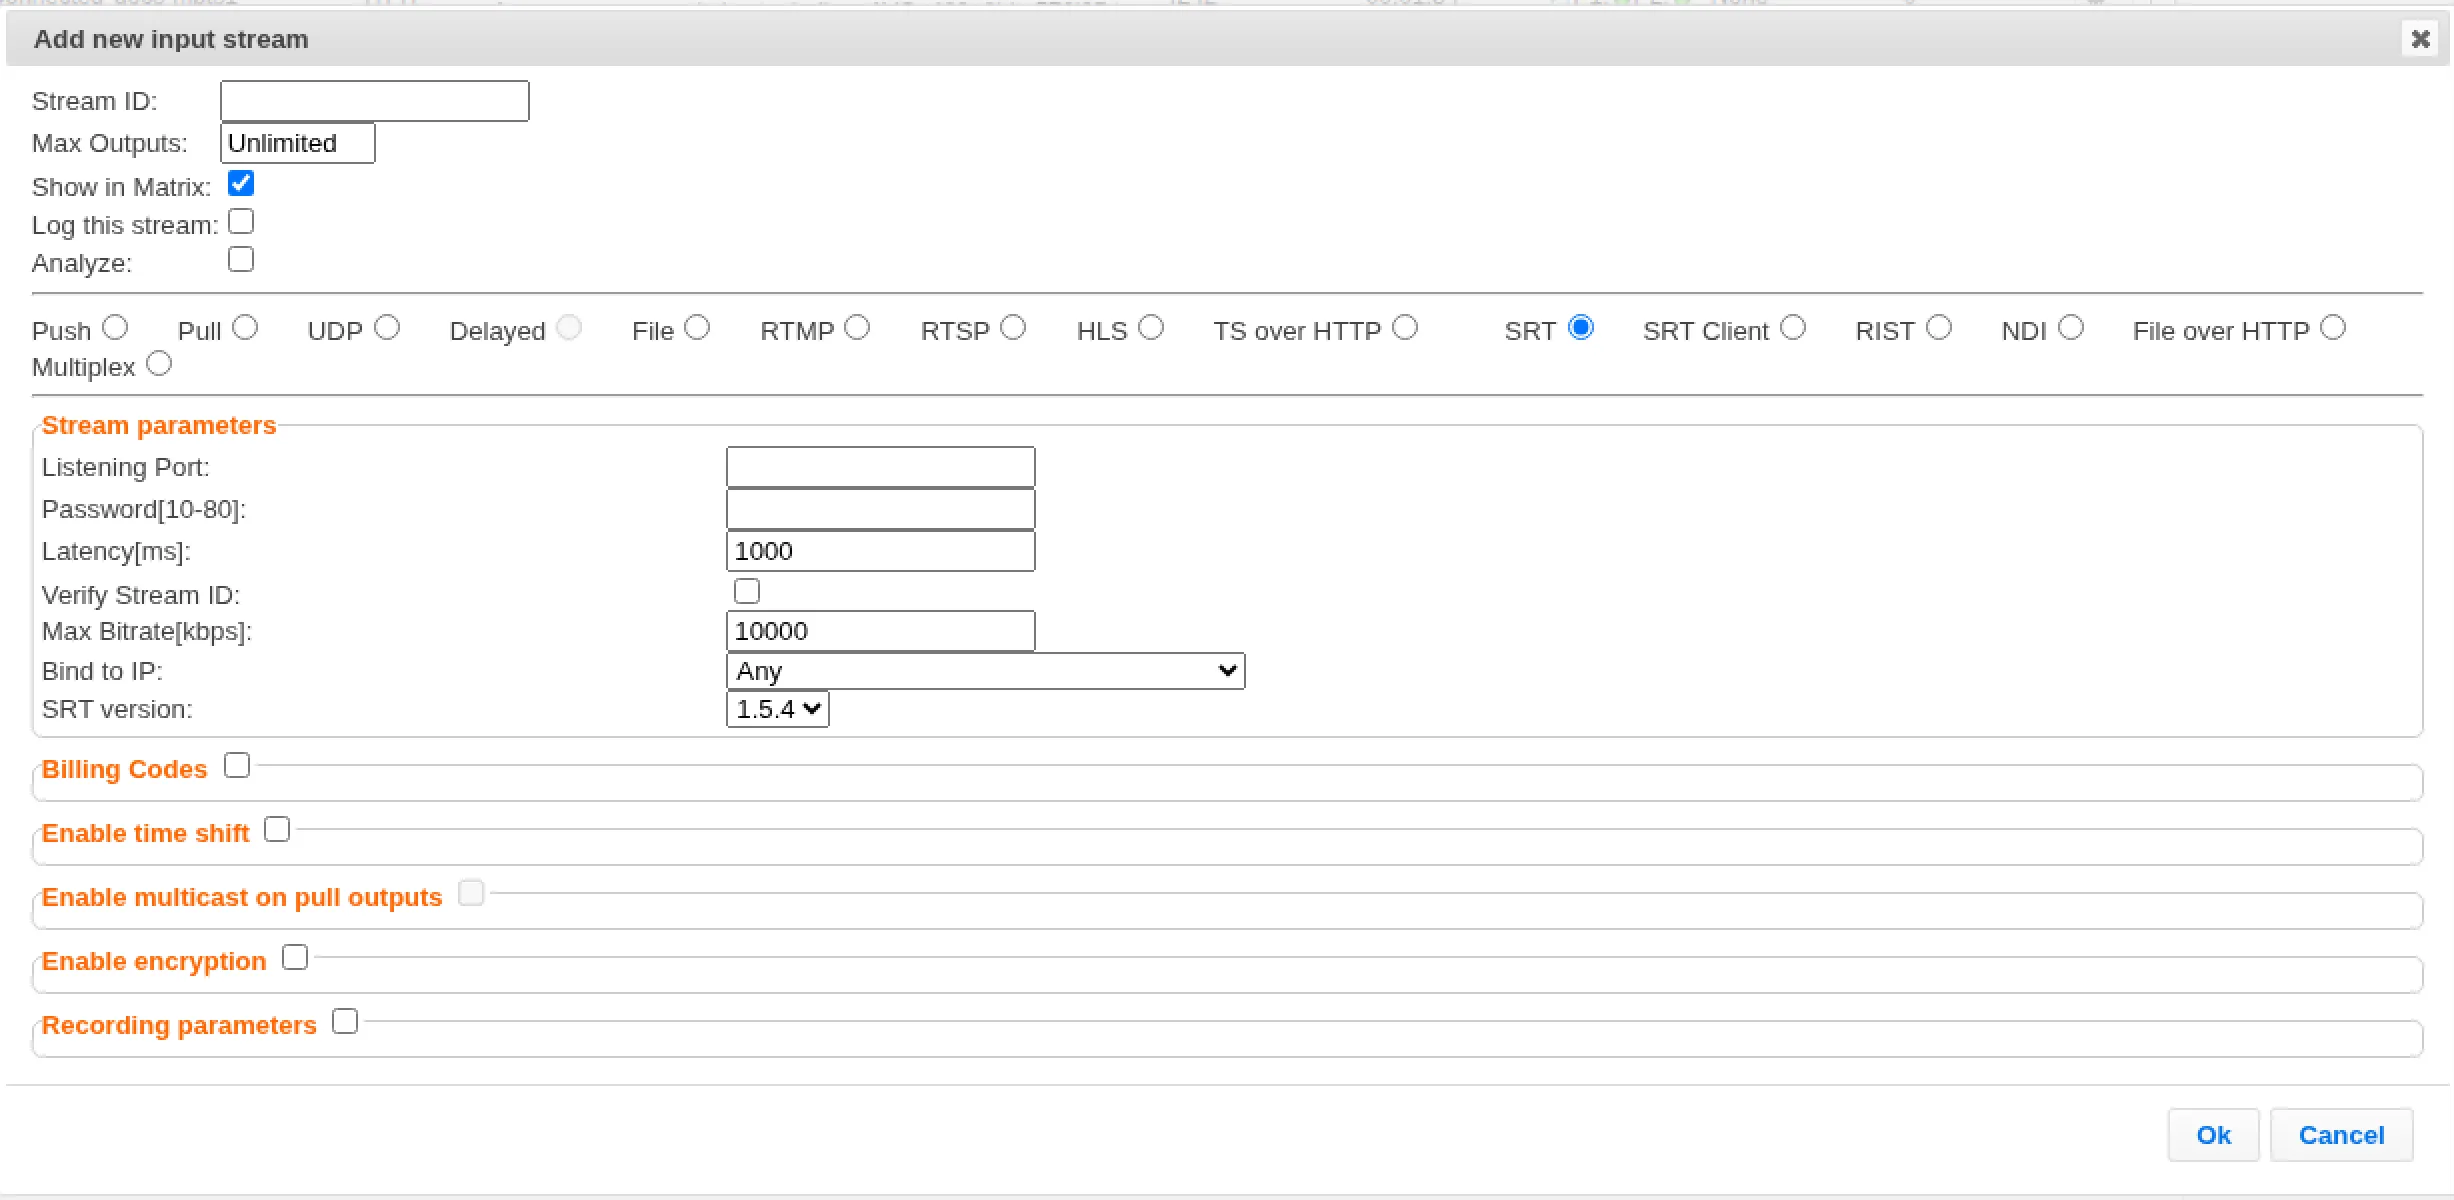Enable the Billing Codes checkbox
This screenshot has height=1200, width=2454.
pyautogui.click(x=237, y=765)
